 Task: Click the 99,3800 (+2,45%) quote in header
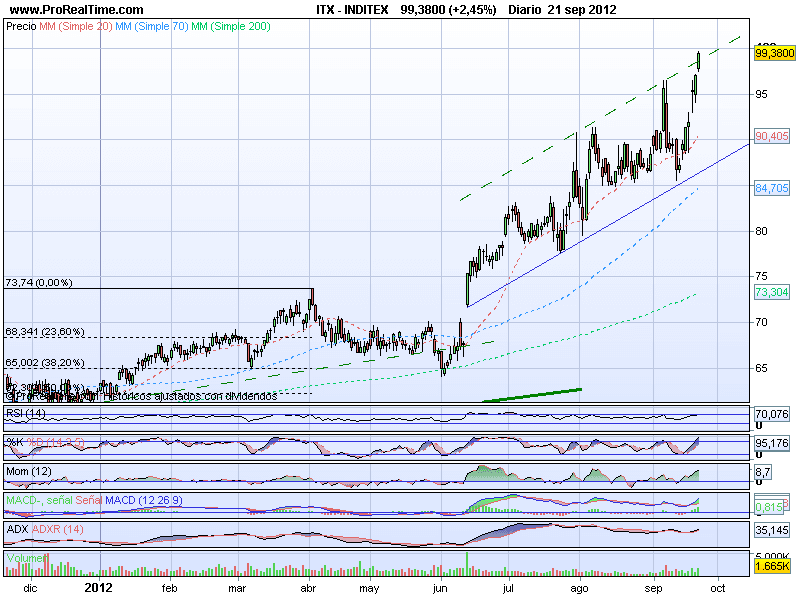pyautogui.click(x=448, y=10)
